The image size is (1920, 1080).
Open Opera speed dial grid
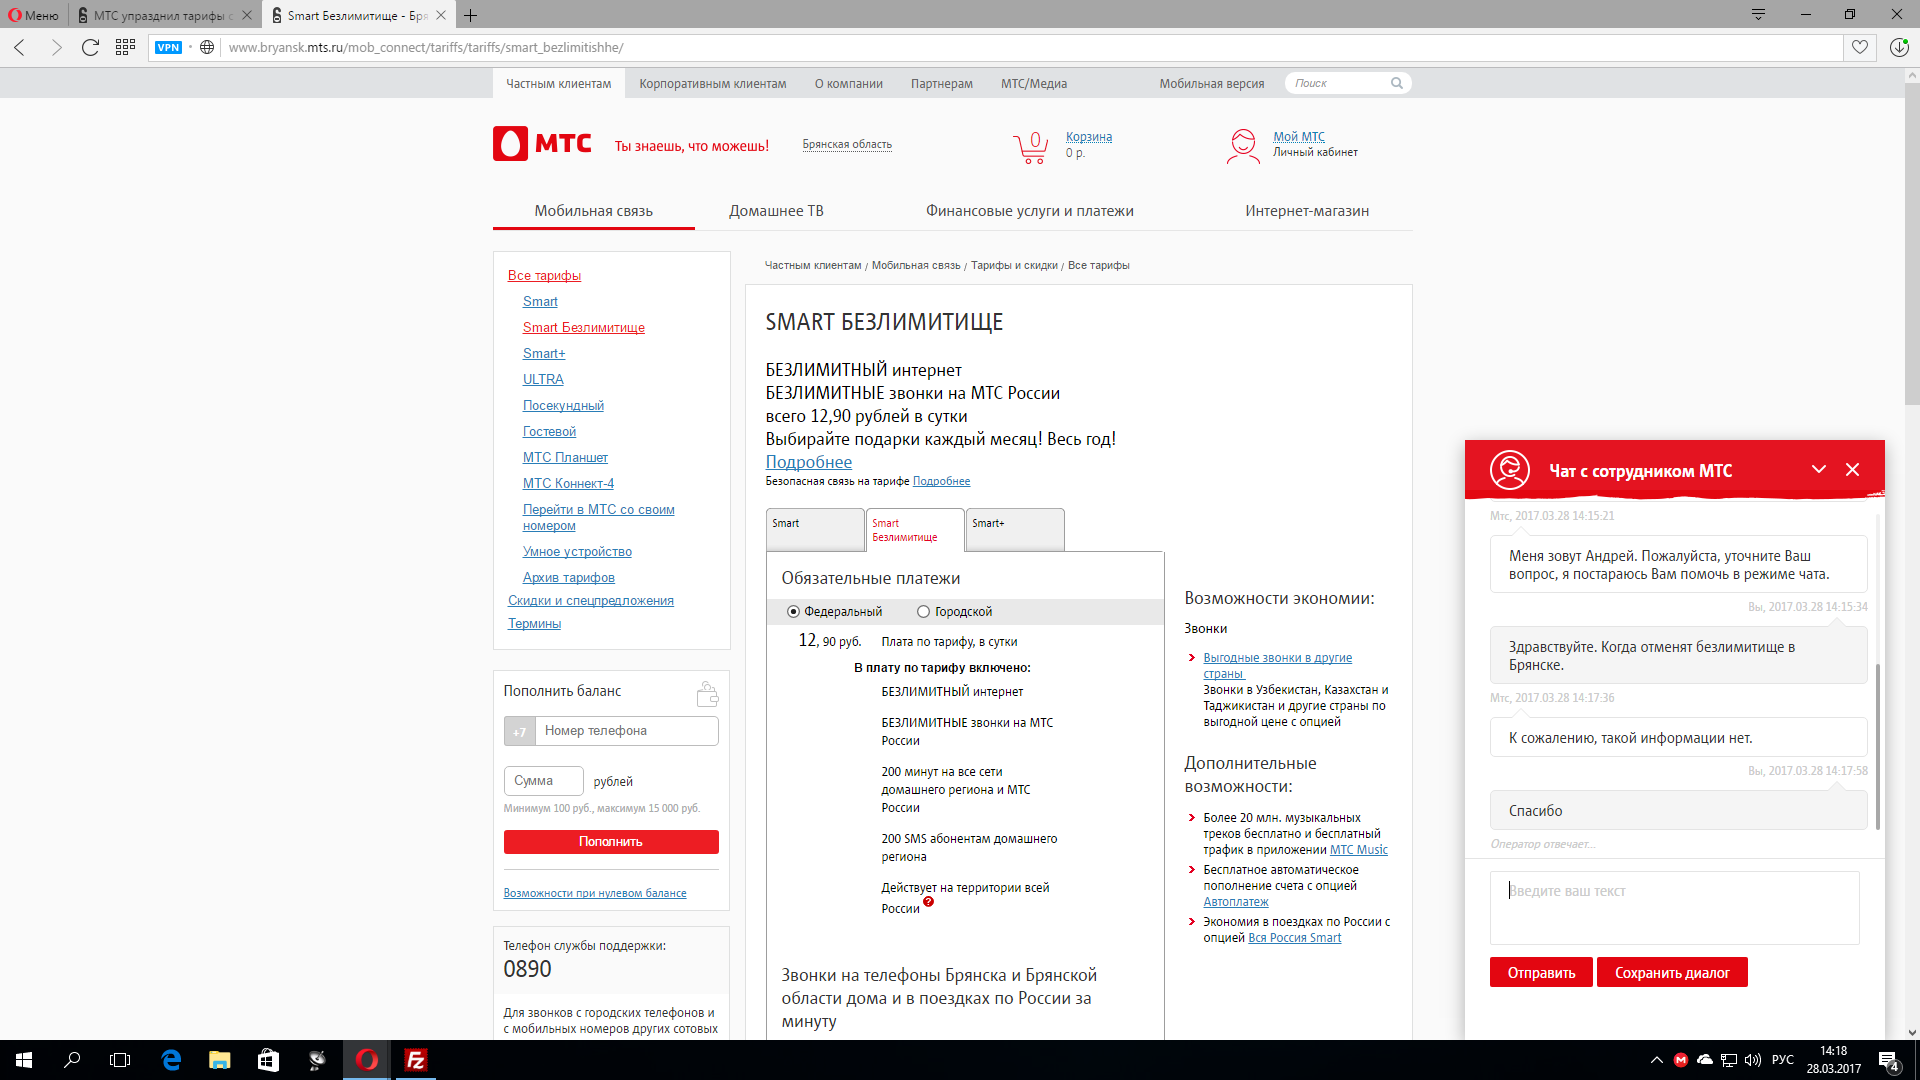pos(125,47)
